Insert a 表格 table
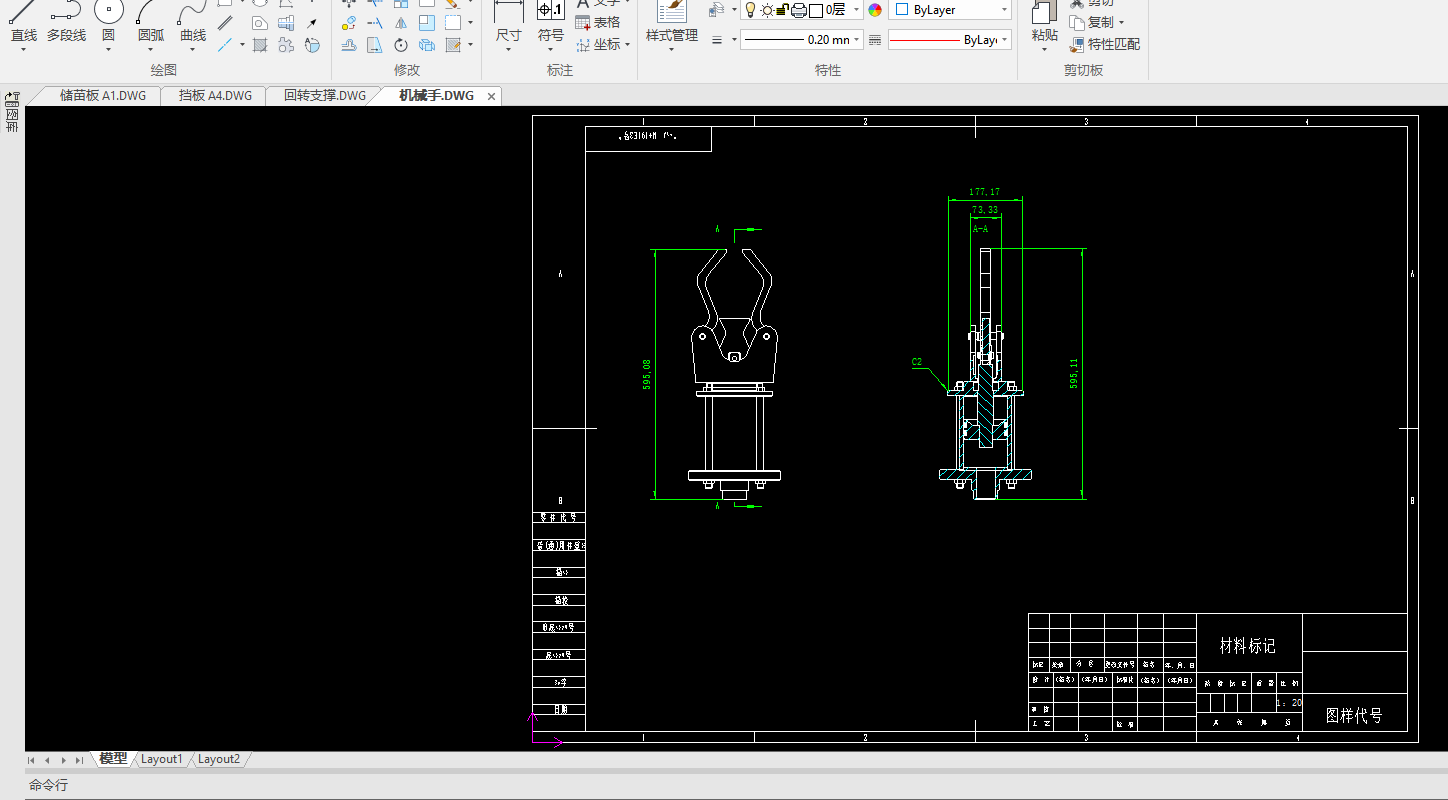This screenshot has width=1448, height=800. click(x=598, y=22)
